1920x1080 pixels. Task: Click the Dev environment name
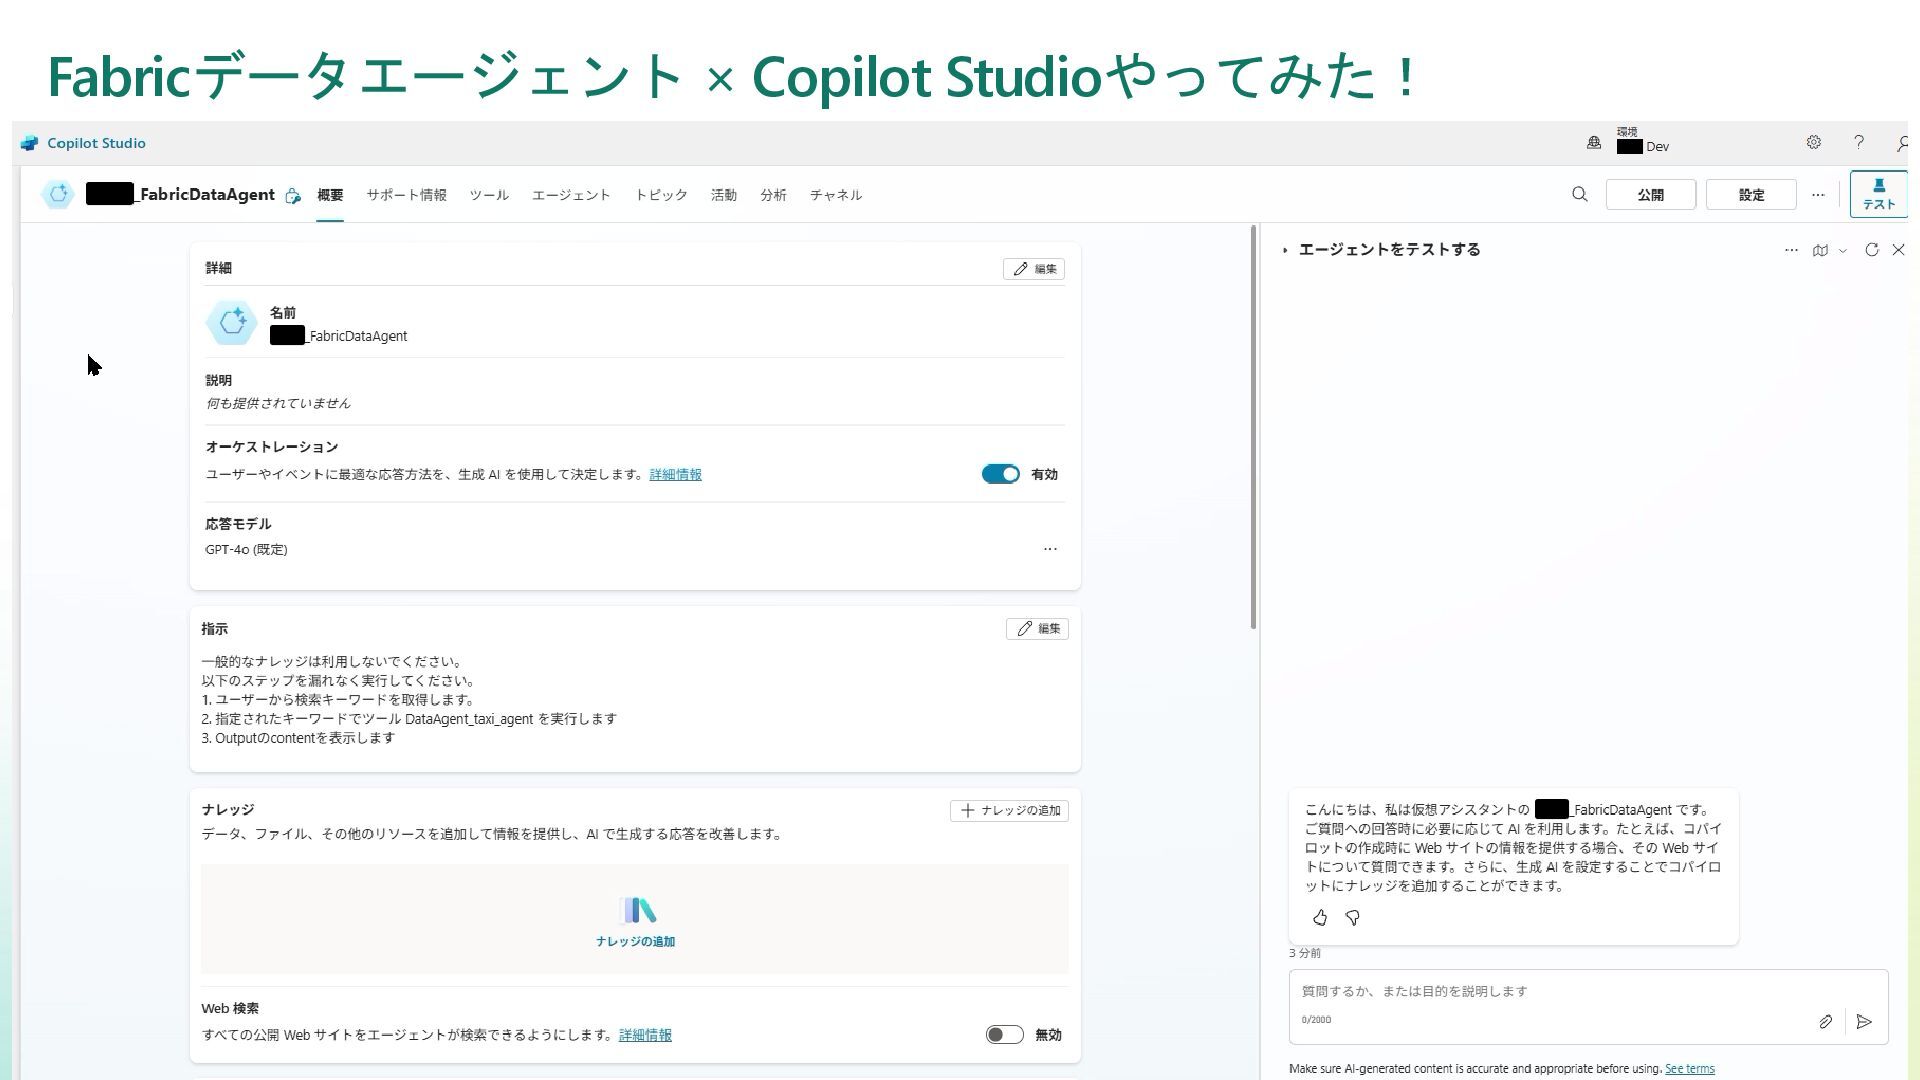(x=1657, y=147)
